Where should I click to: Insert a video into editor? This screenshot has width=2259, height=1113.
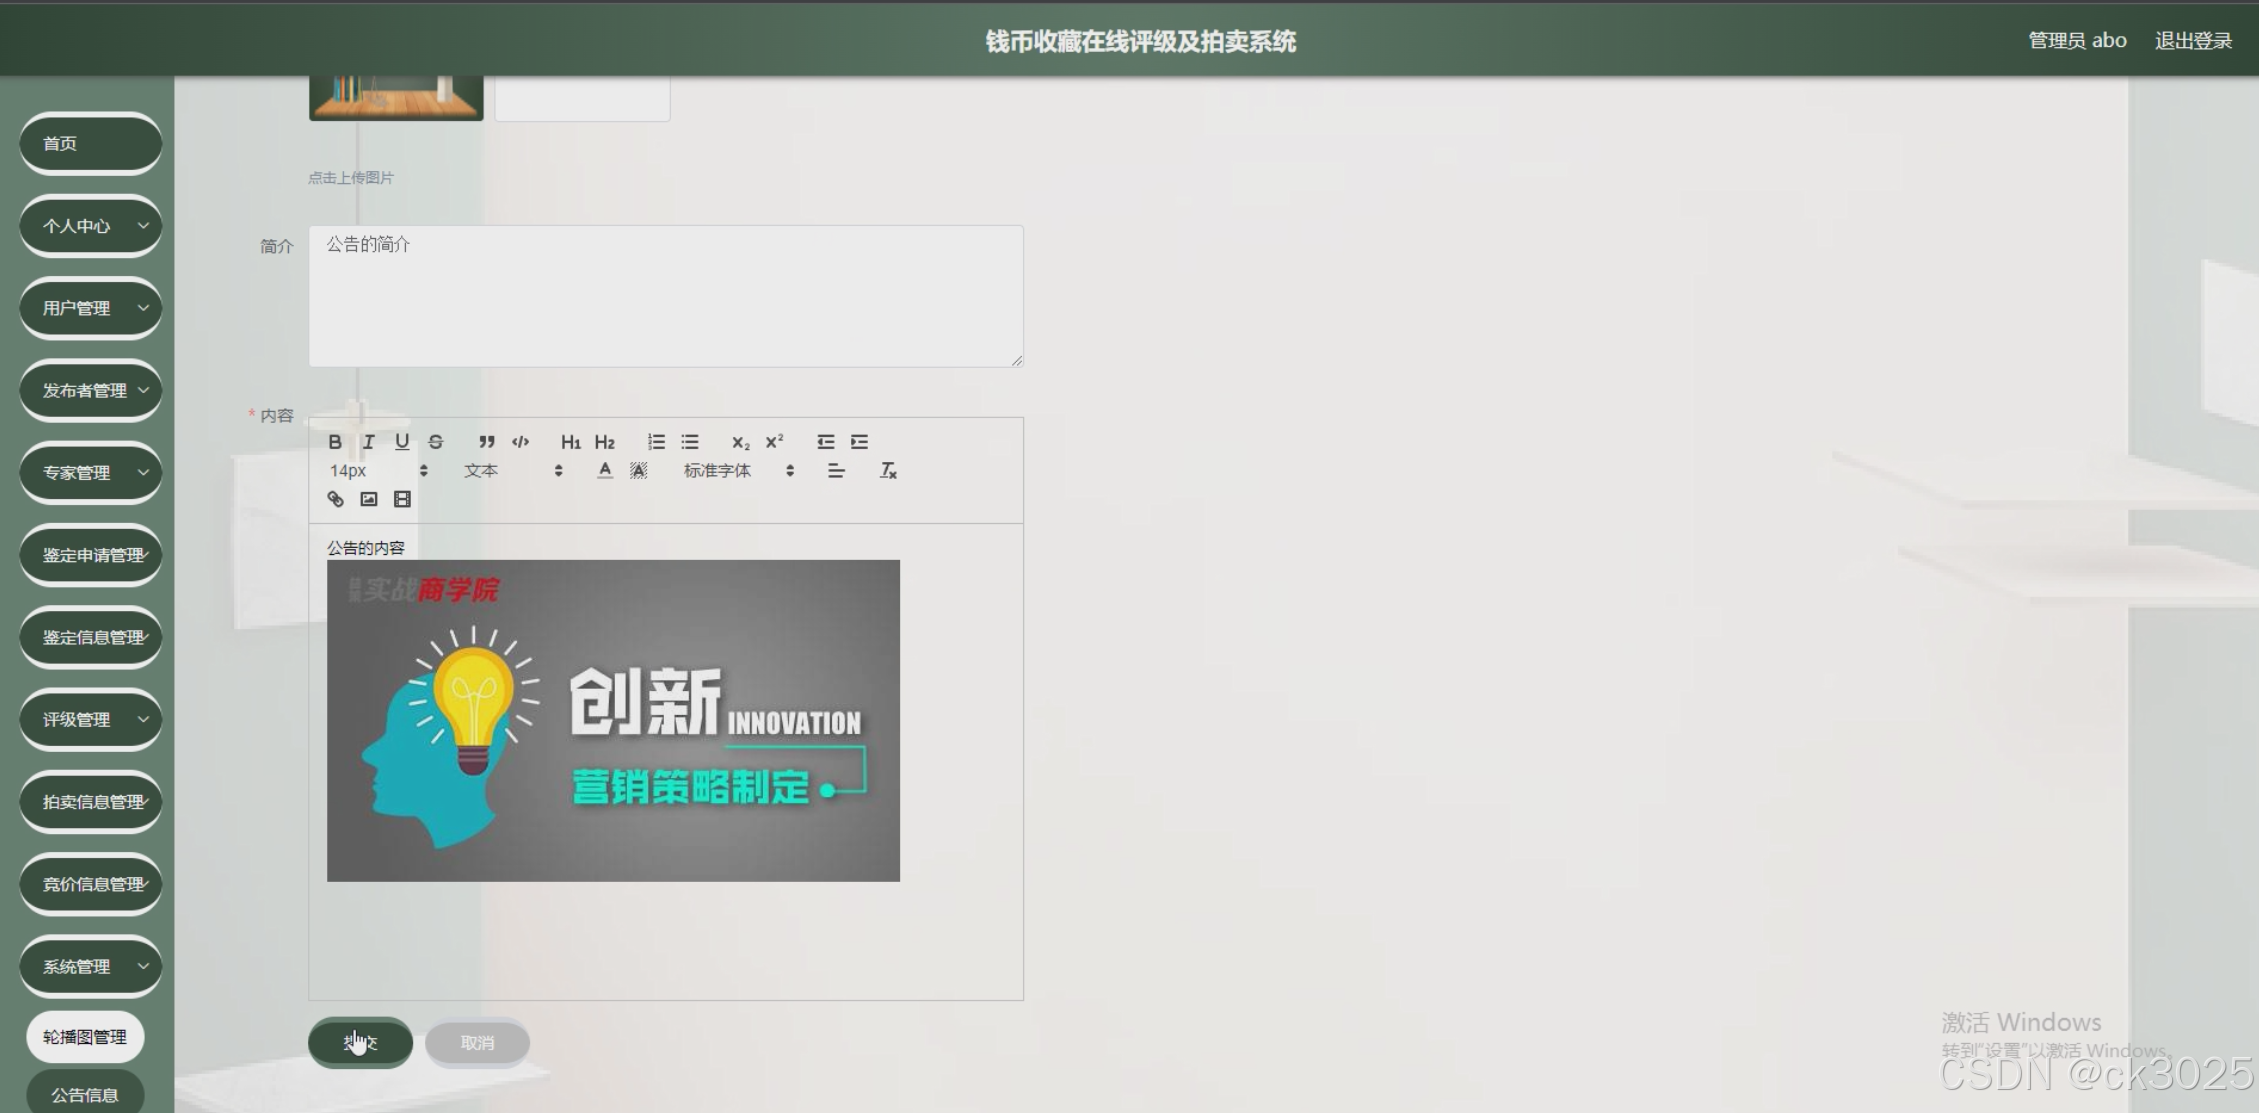coord(402,499)
